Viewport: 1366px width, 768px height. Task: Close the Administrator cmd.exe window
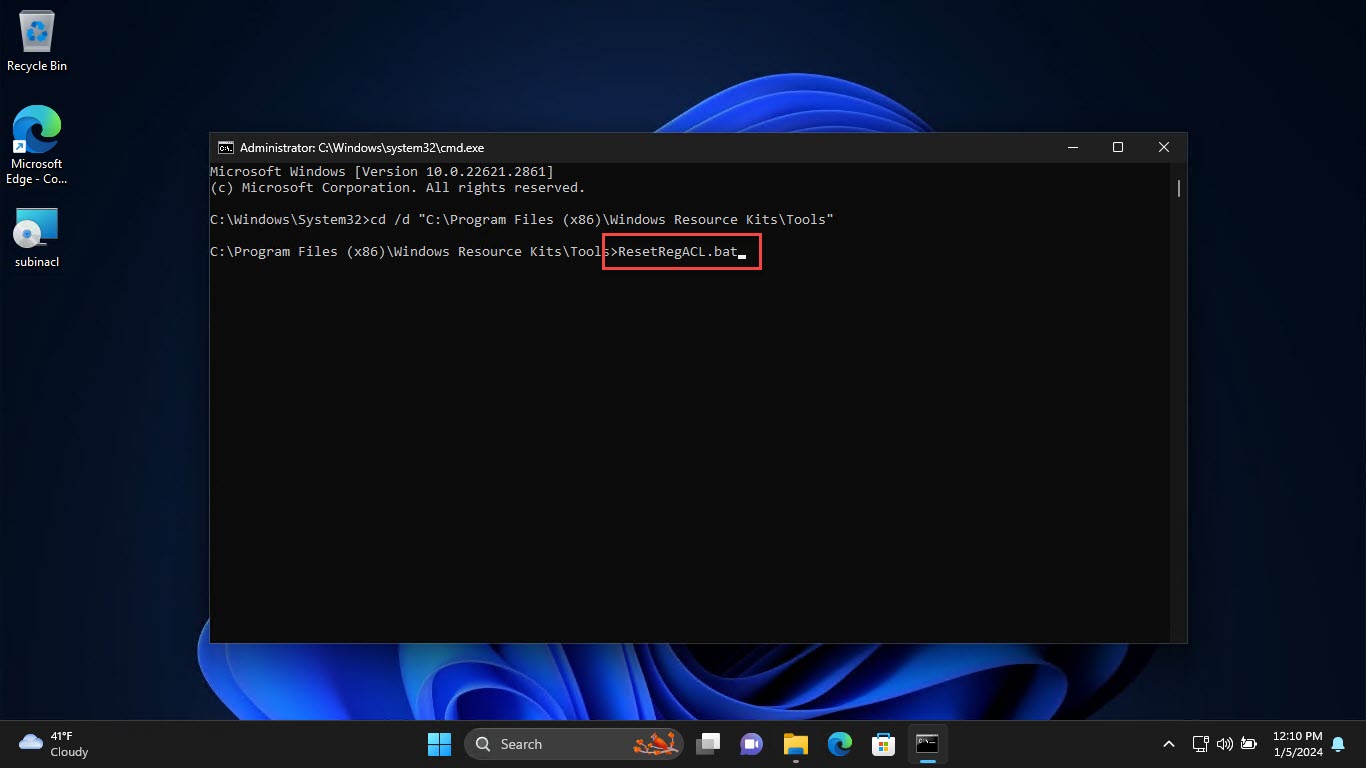(x=1164, y=147)
